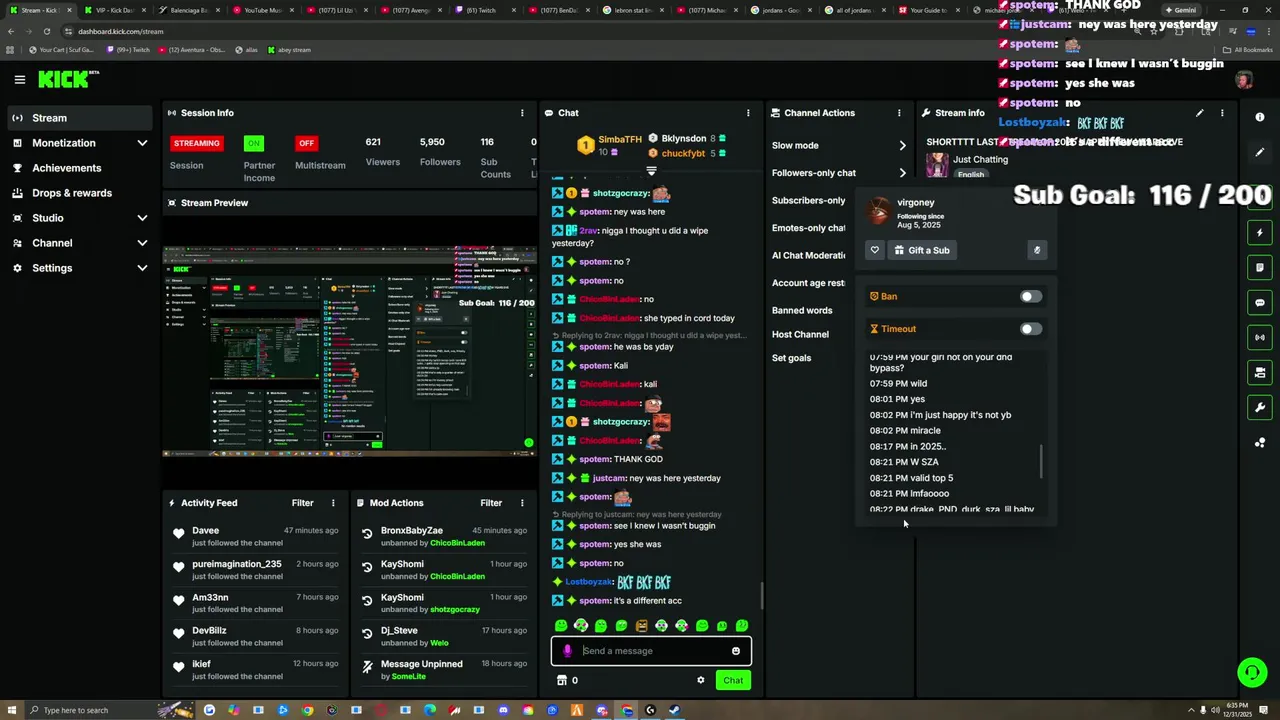Viewport: 1280px width, 720px height.
Task: Open Steam from Windows taskbar
Action: (674, 711)
